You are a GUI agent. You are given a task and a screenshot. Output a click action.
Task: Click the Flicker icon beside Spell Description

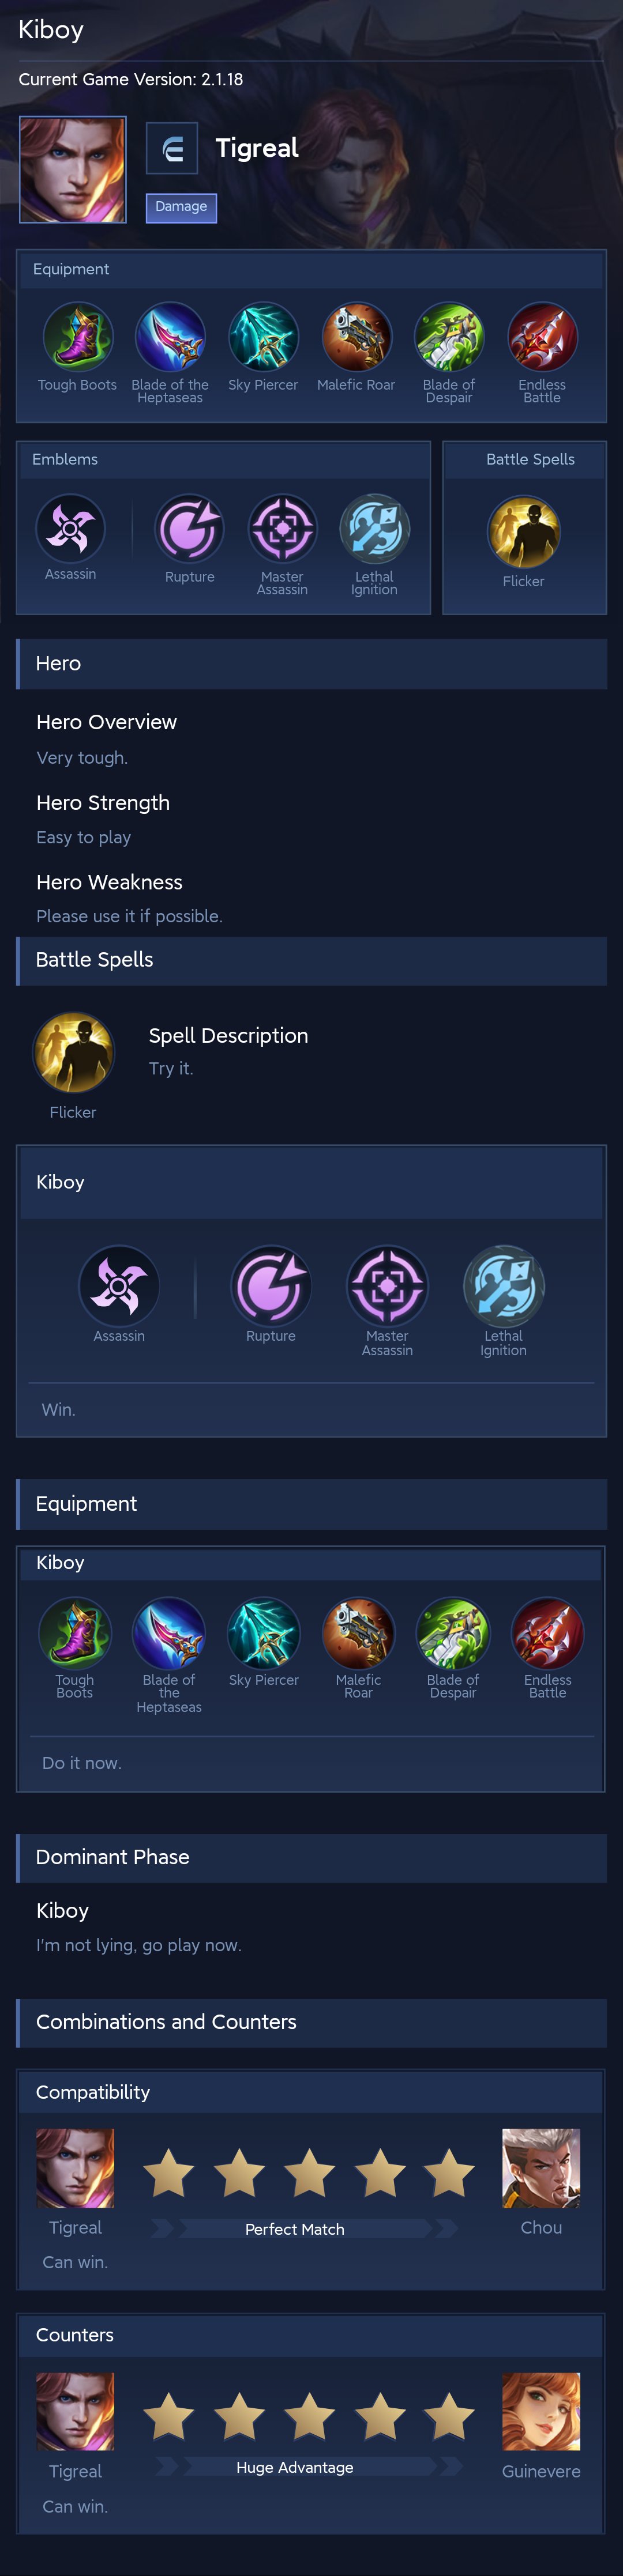point(73,1052)
